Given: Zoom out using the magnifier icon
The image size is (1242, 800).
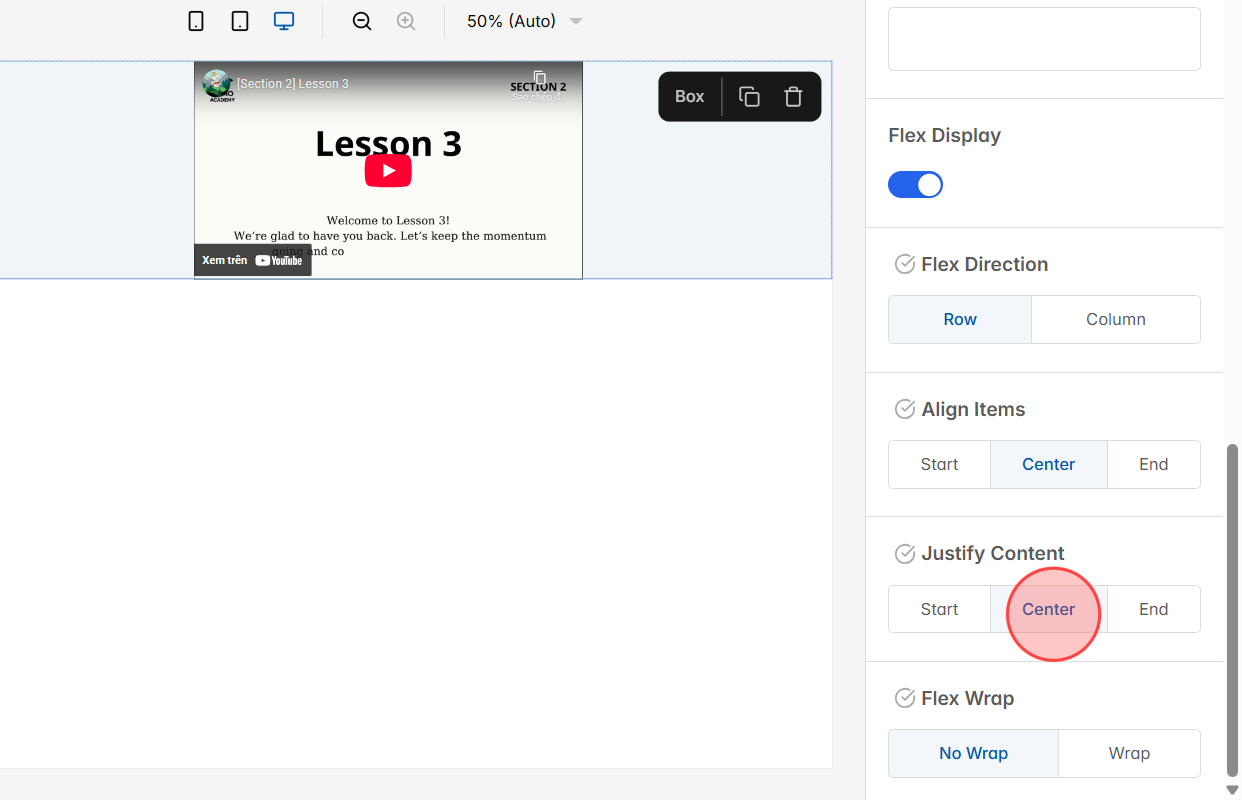Looking at the screenshot, I should click(362, 20).
